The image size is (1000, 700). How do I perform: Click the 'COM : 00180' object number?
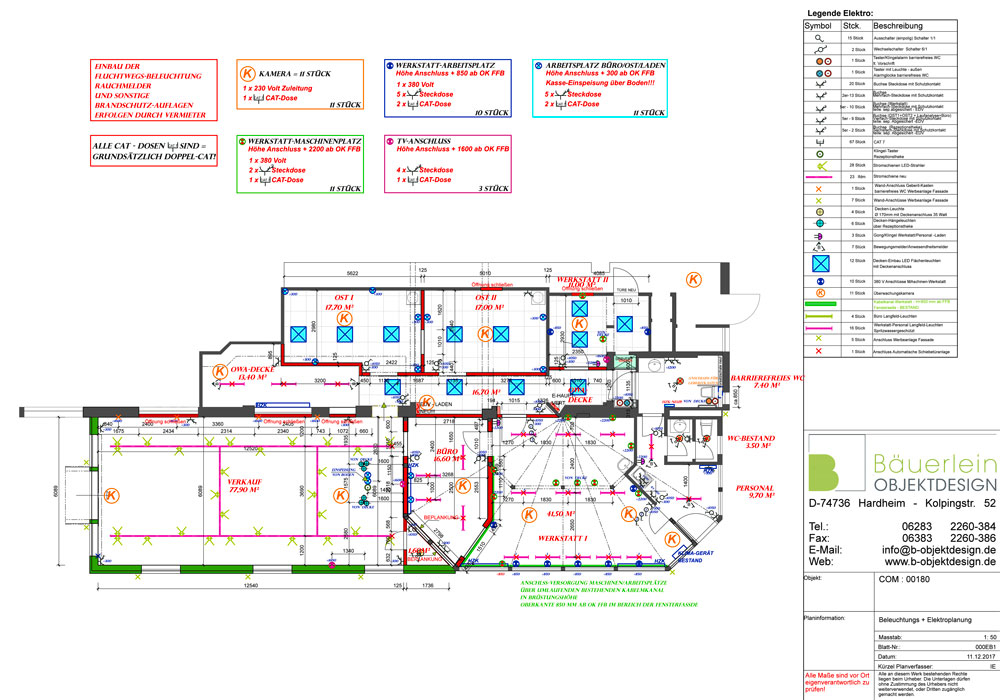pos(904,580)
